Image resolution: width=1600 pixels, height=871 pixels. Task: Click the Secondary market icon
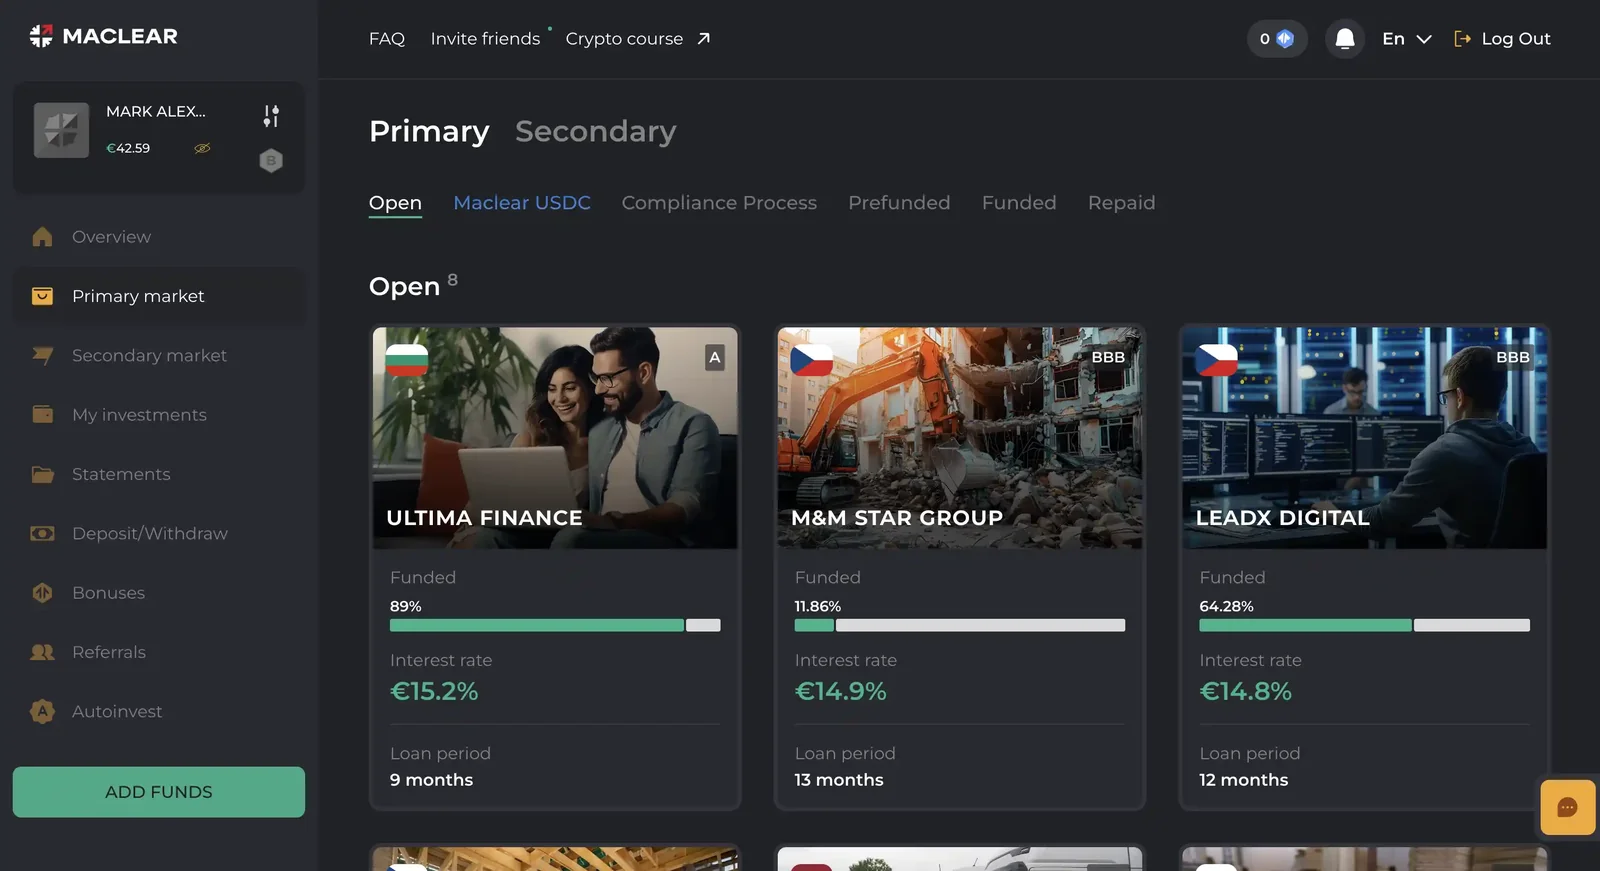pyautogui.click(x=42, y=355)
